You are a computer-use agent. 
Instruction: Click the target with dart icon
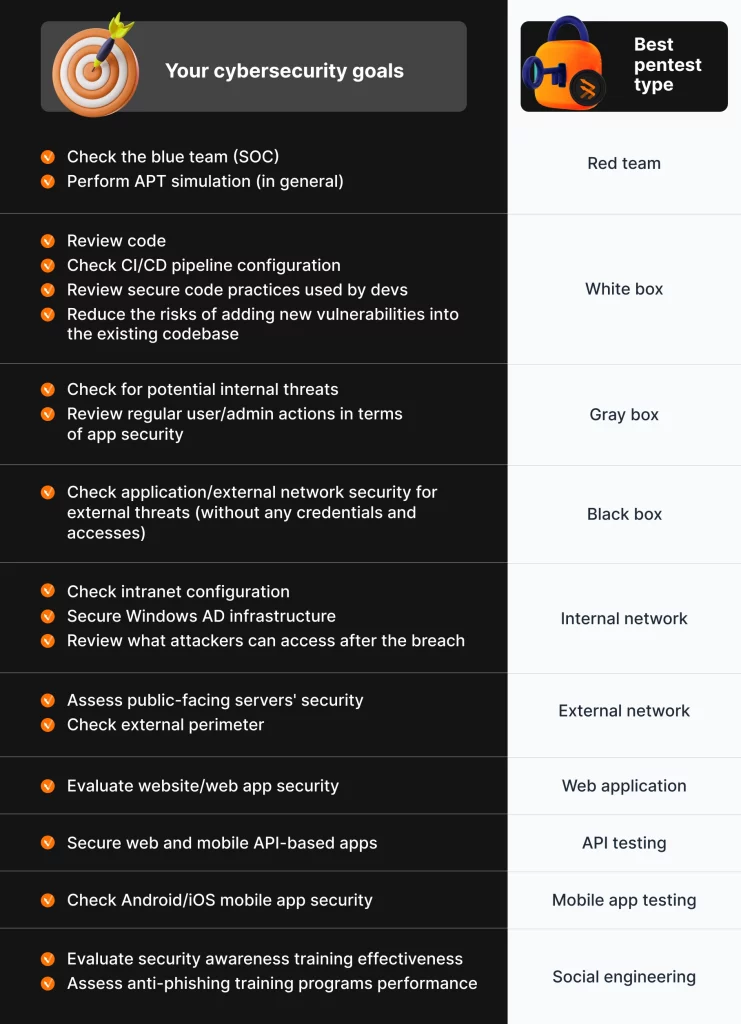point(95,66)
